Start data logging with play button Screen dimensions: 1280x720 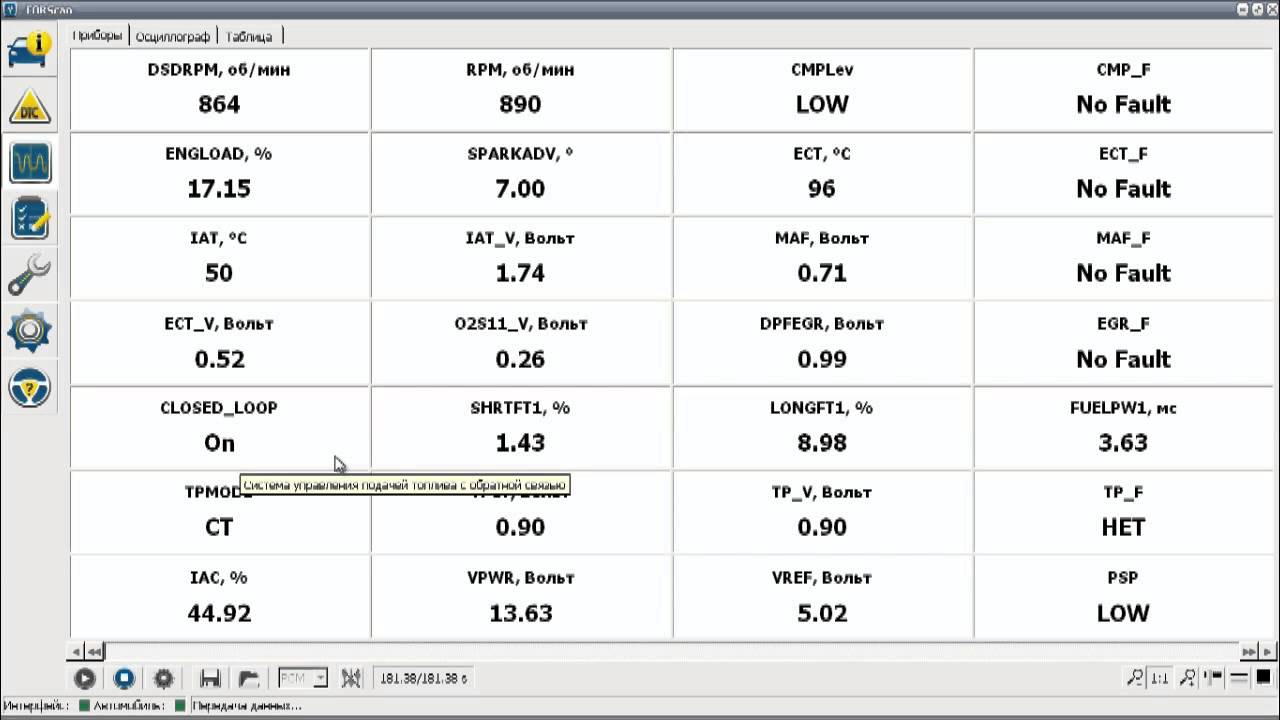85,679
